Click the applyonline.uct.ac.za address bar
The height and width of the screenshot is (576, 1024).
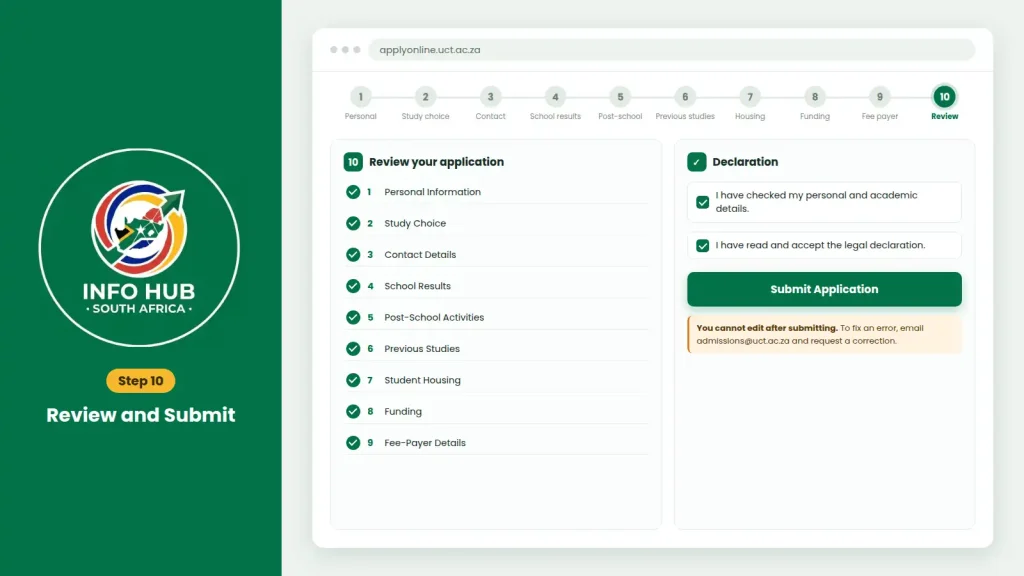[x=671, y=50]
